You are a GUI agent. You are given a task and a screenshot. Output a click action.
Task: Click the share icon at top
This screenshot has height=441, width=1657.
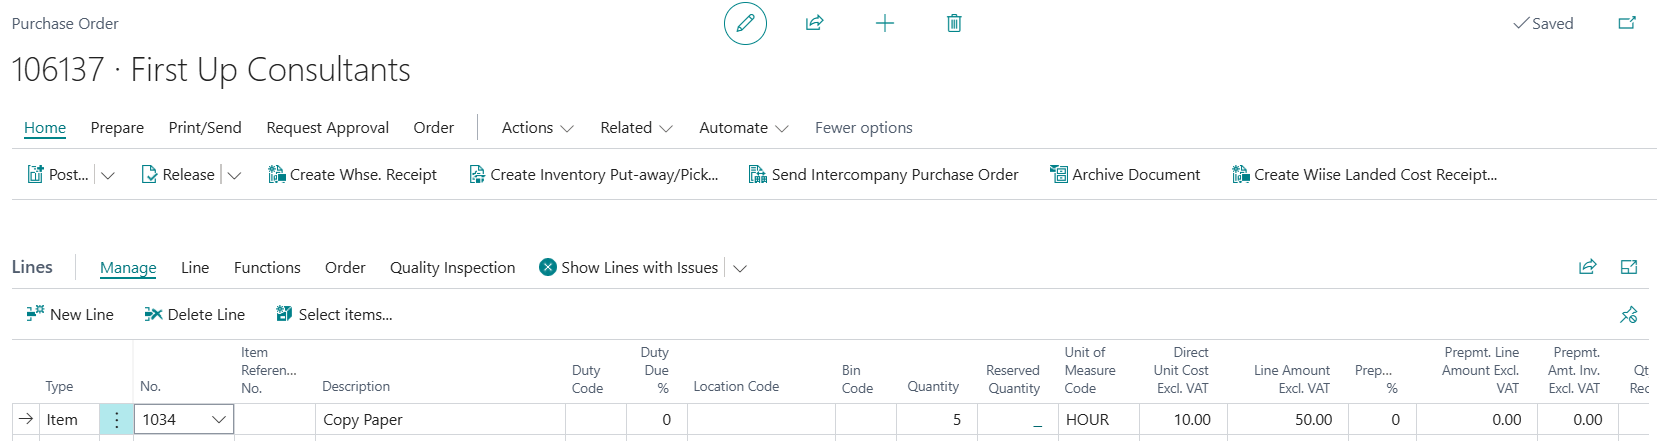[x=815, y=23]
